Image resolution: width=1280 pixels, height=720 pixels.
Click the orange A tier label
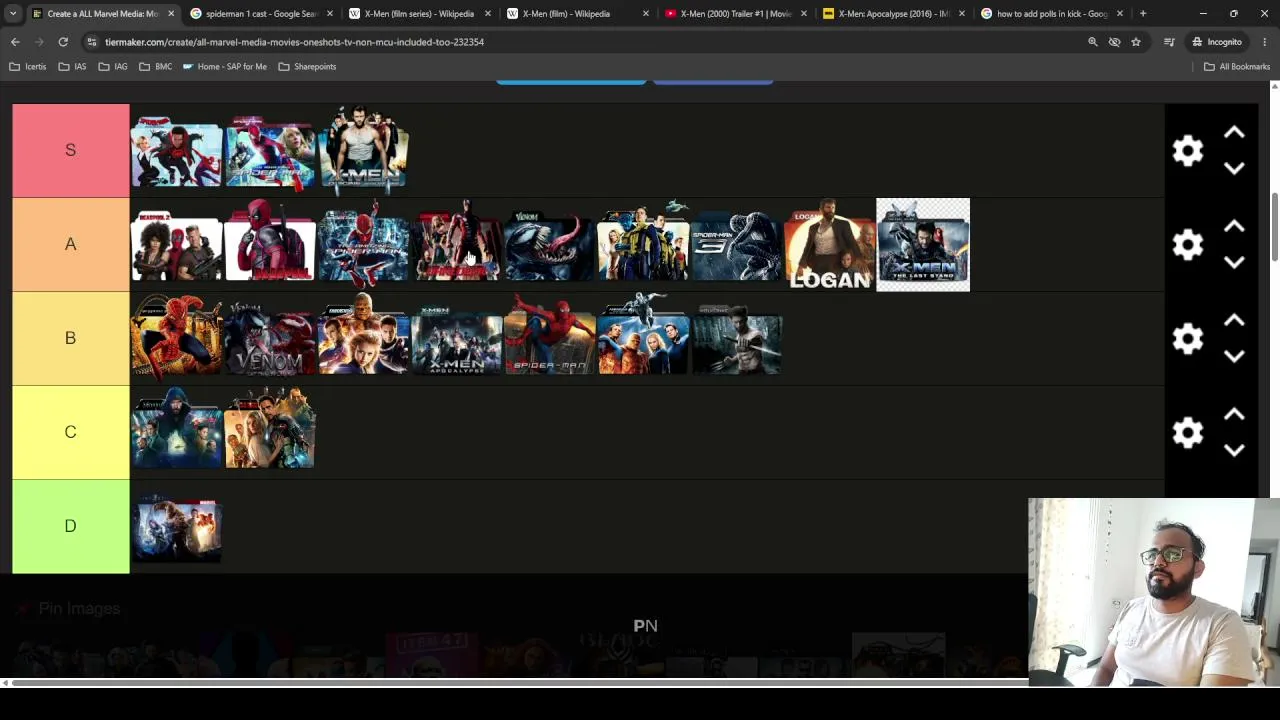pos(71,244)
